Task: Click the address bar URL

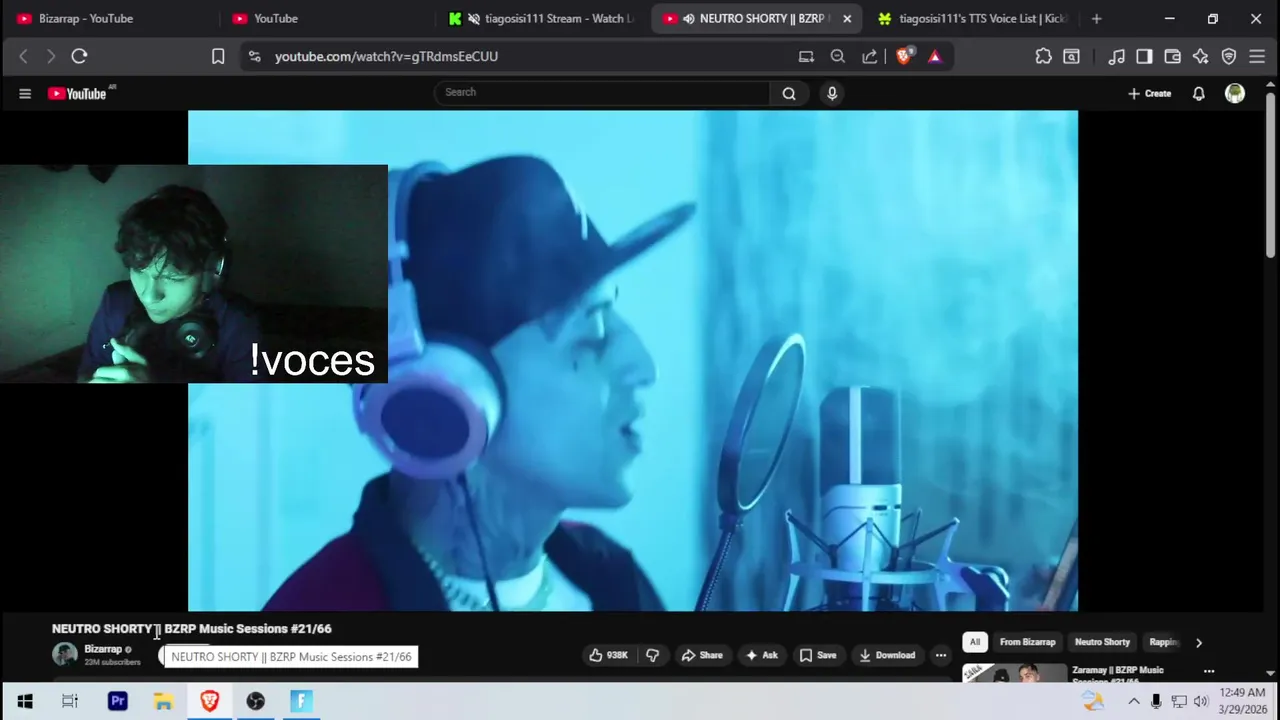Action: (386, 57)
